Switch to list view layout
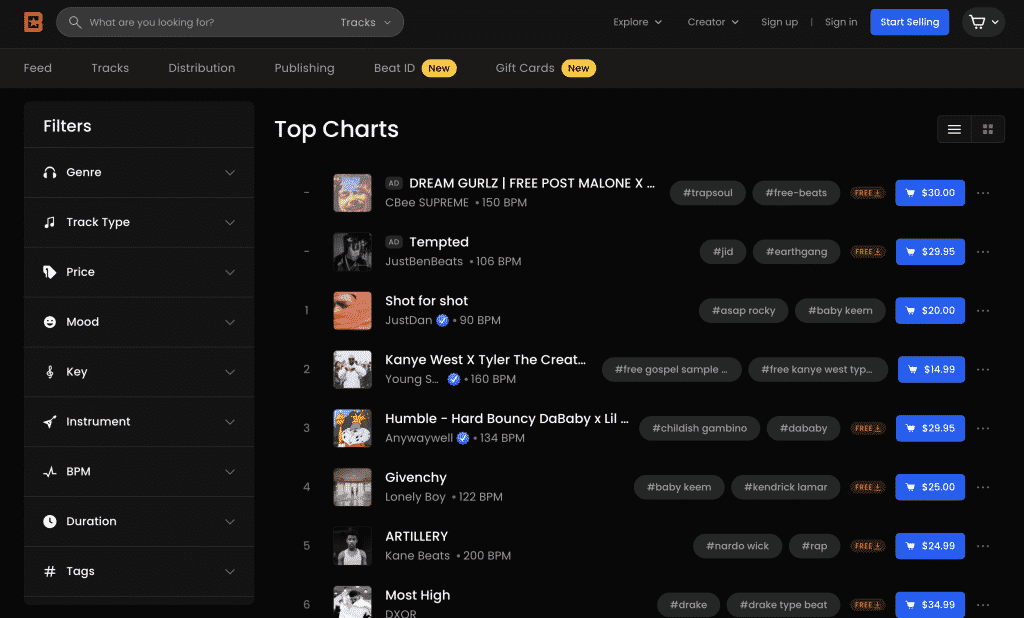The width and height of the screenshot is (1024, 618). pyautogui.click(x=954, y=129)
